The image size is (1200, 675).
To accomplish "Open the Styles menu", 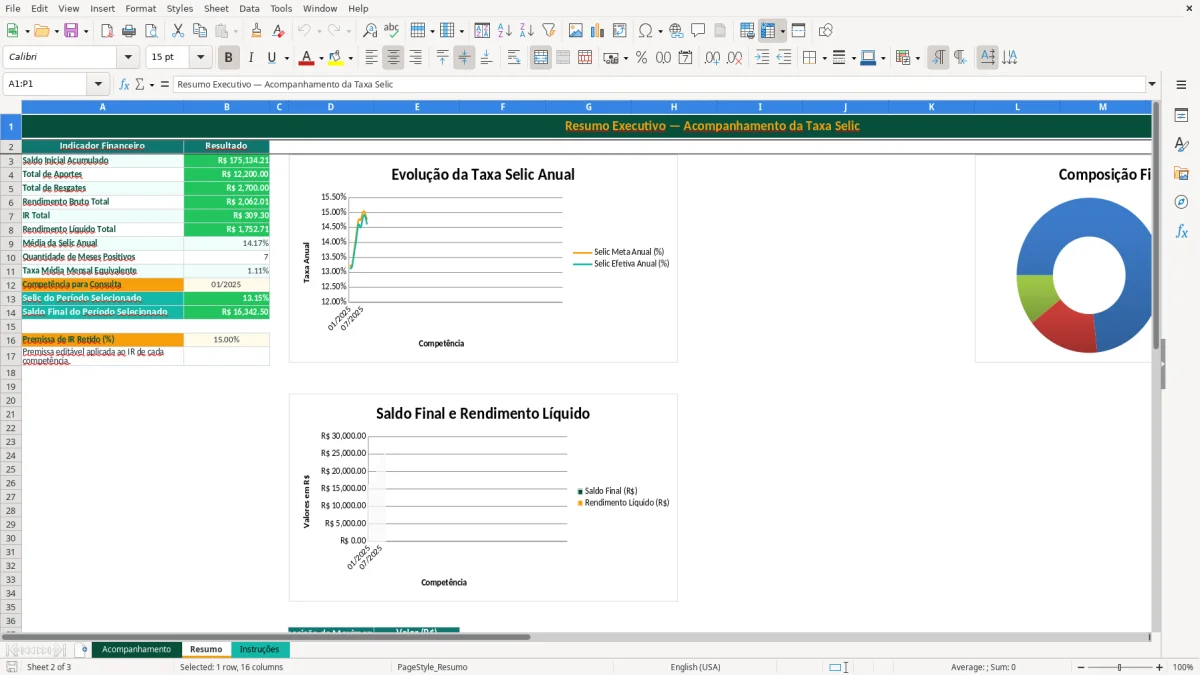I will 180,8.
